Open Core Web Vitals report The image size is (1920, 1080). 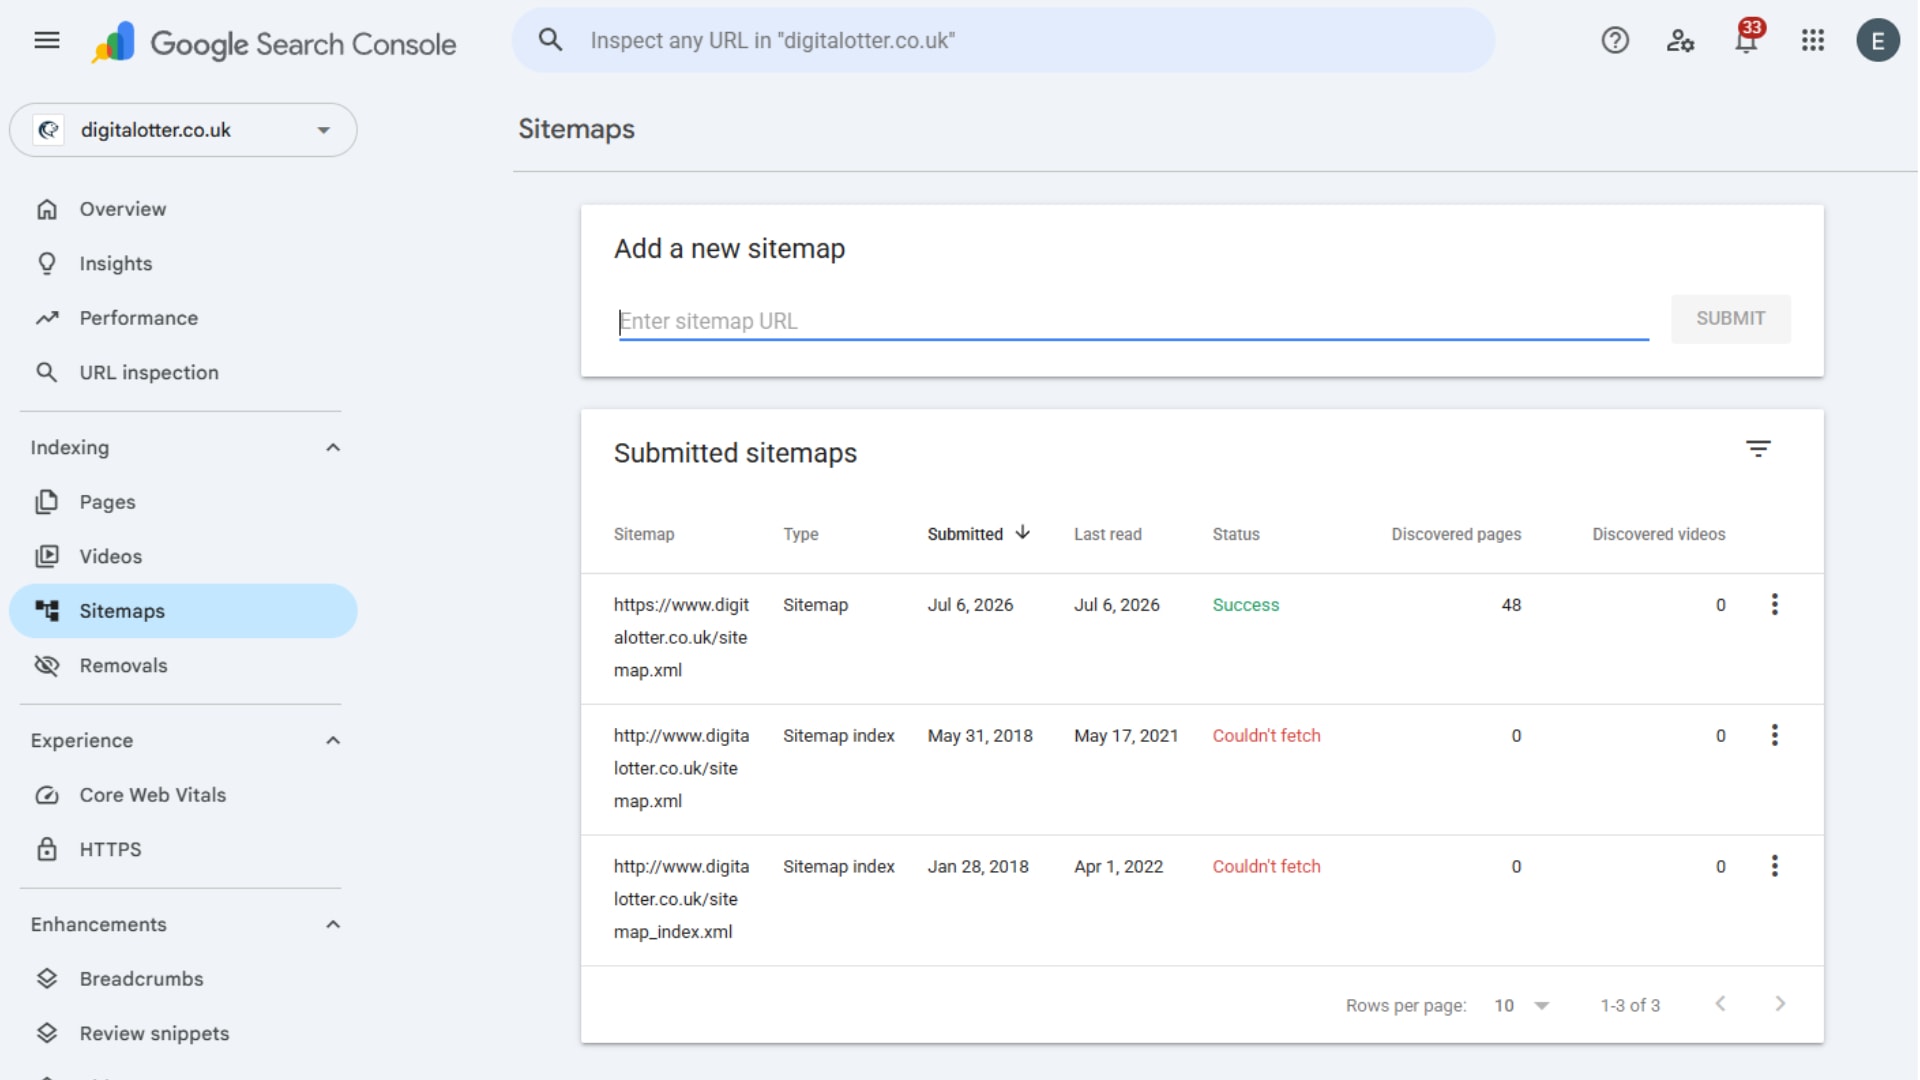click(x=183, y=795)
